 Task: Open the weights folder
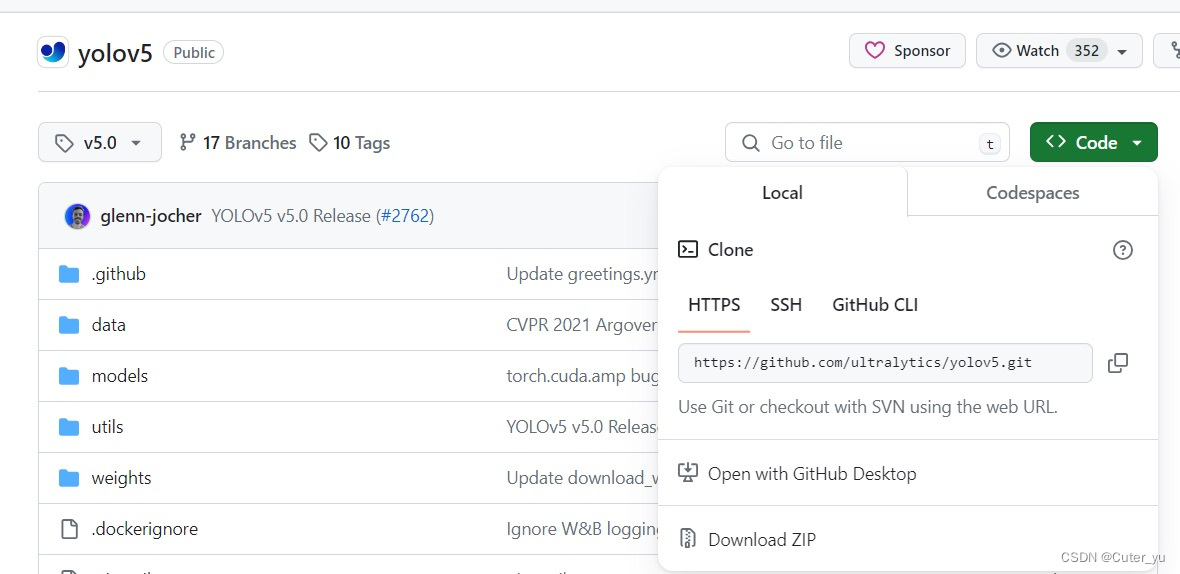[121, 478]
